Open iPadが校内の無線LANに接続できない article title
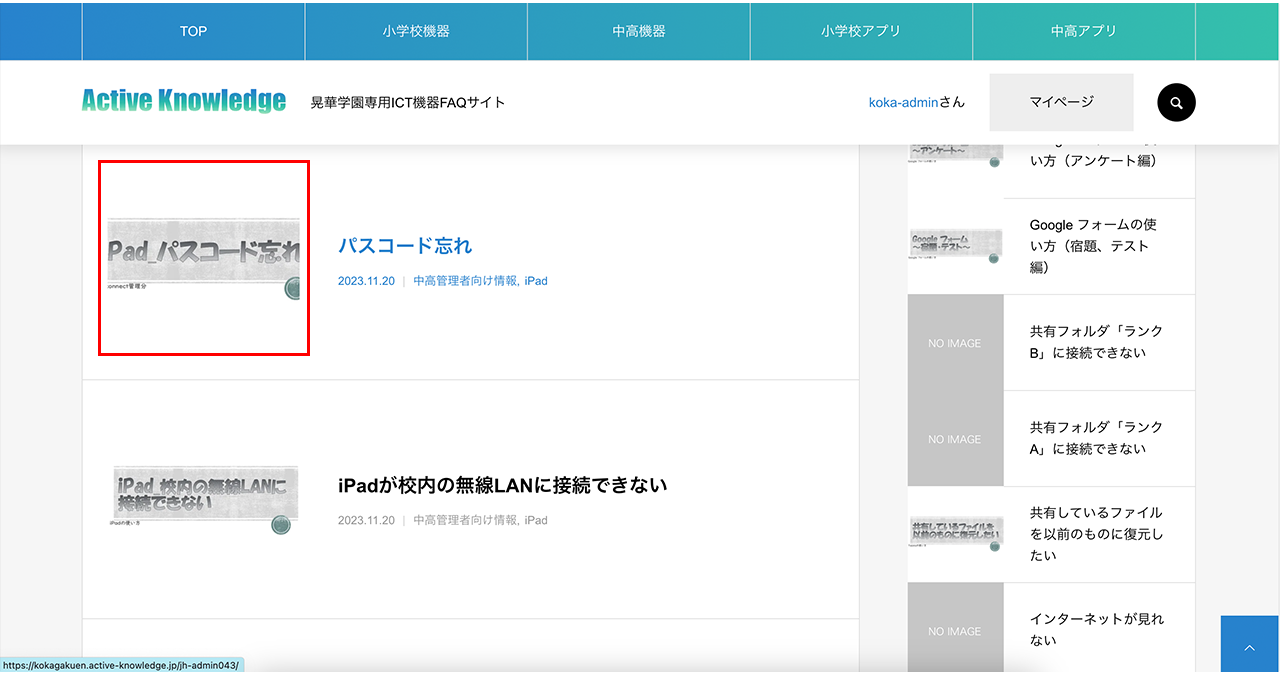The image size is (1280, 675). (502, 485)
